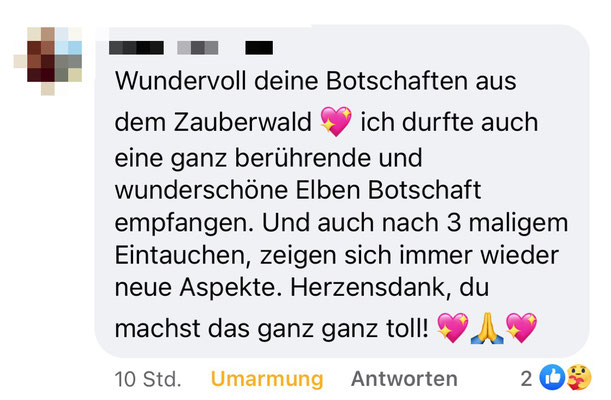
Task: Click the last black redacted name block
Action: [x=259, y=48]
